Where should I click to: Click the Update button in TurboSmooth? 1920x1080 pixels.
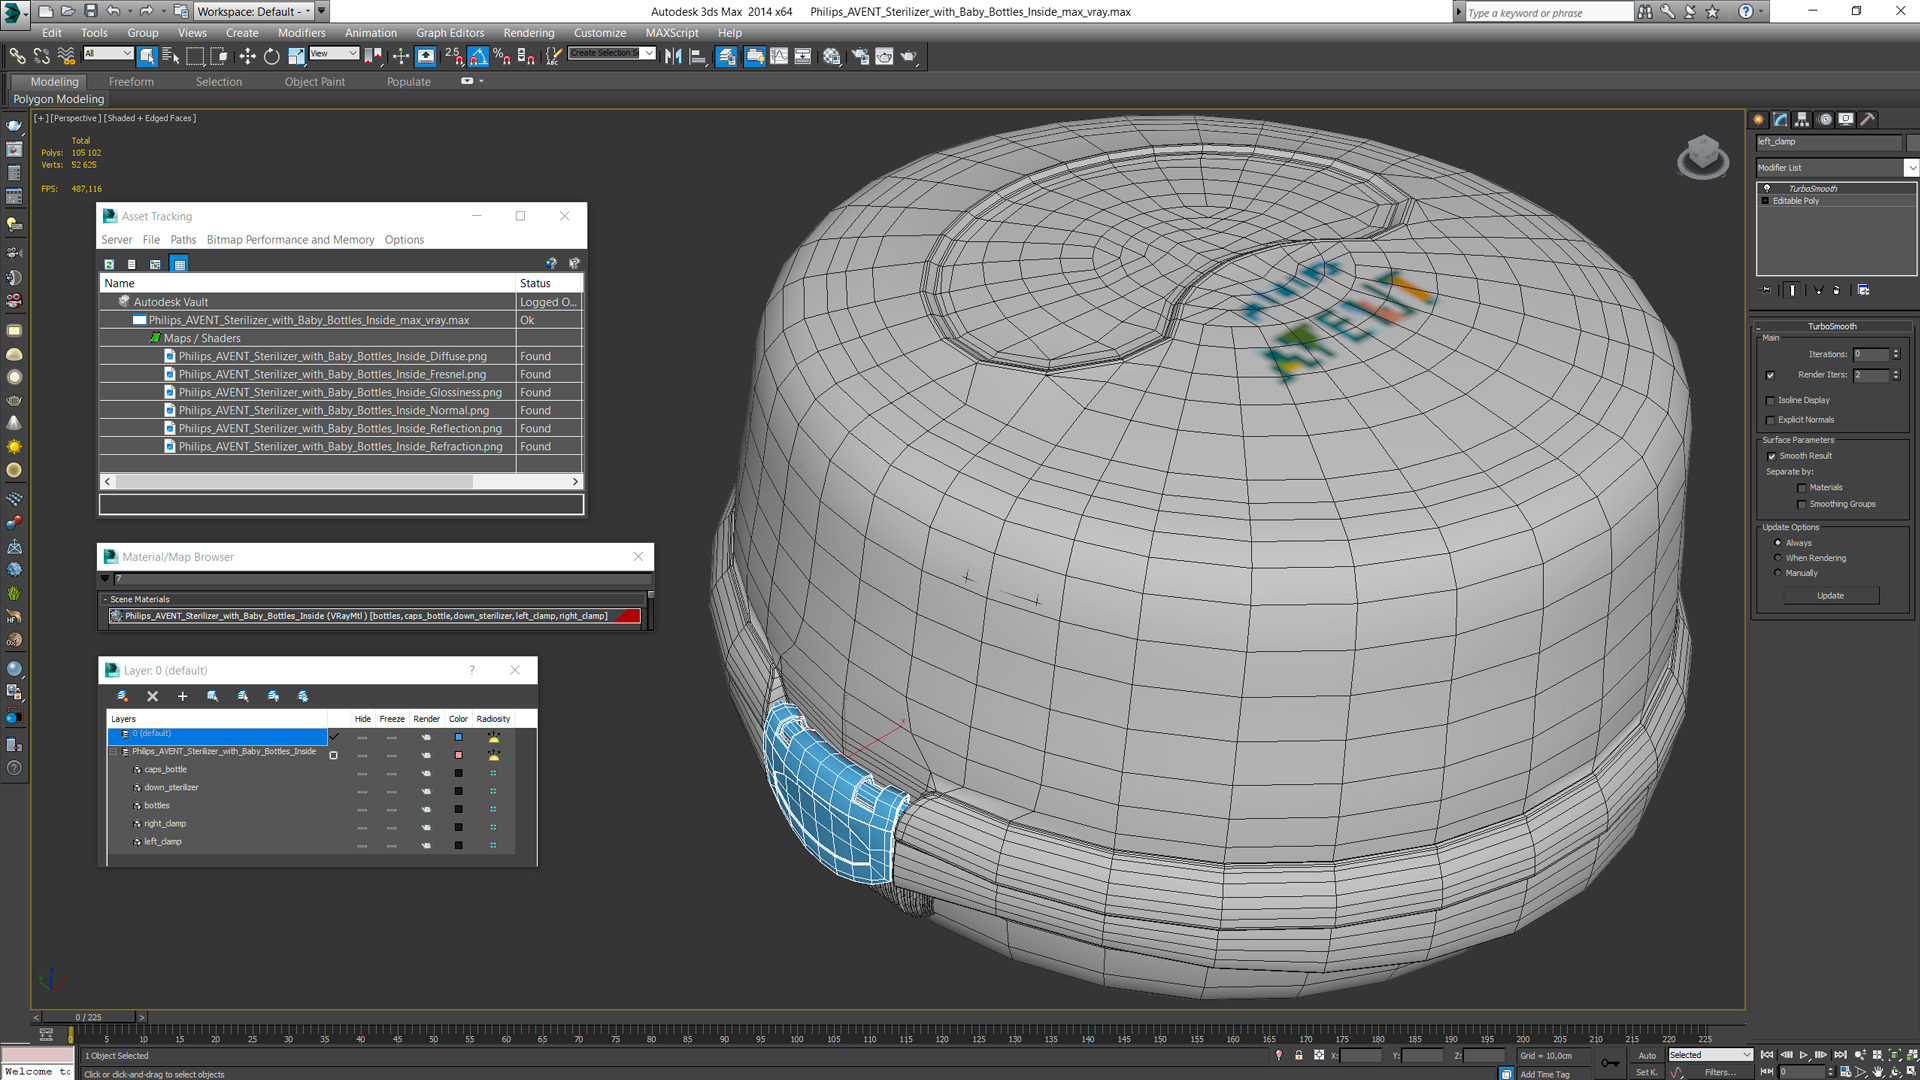1830,596
